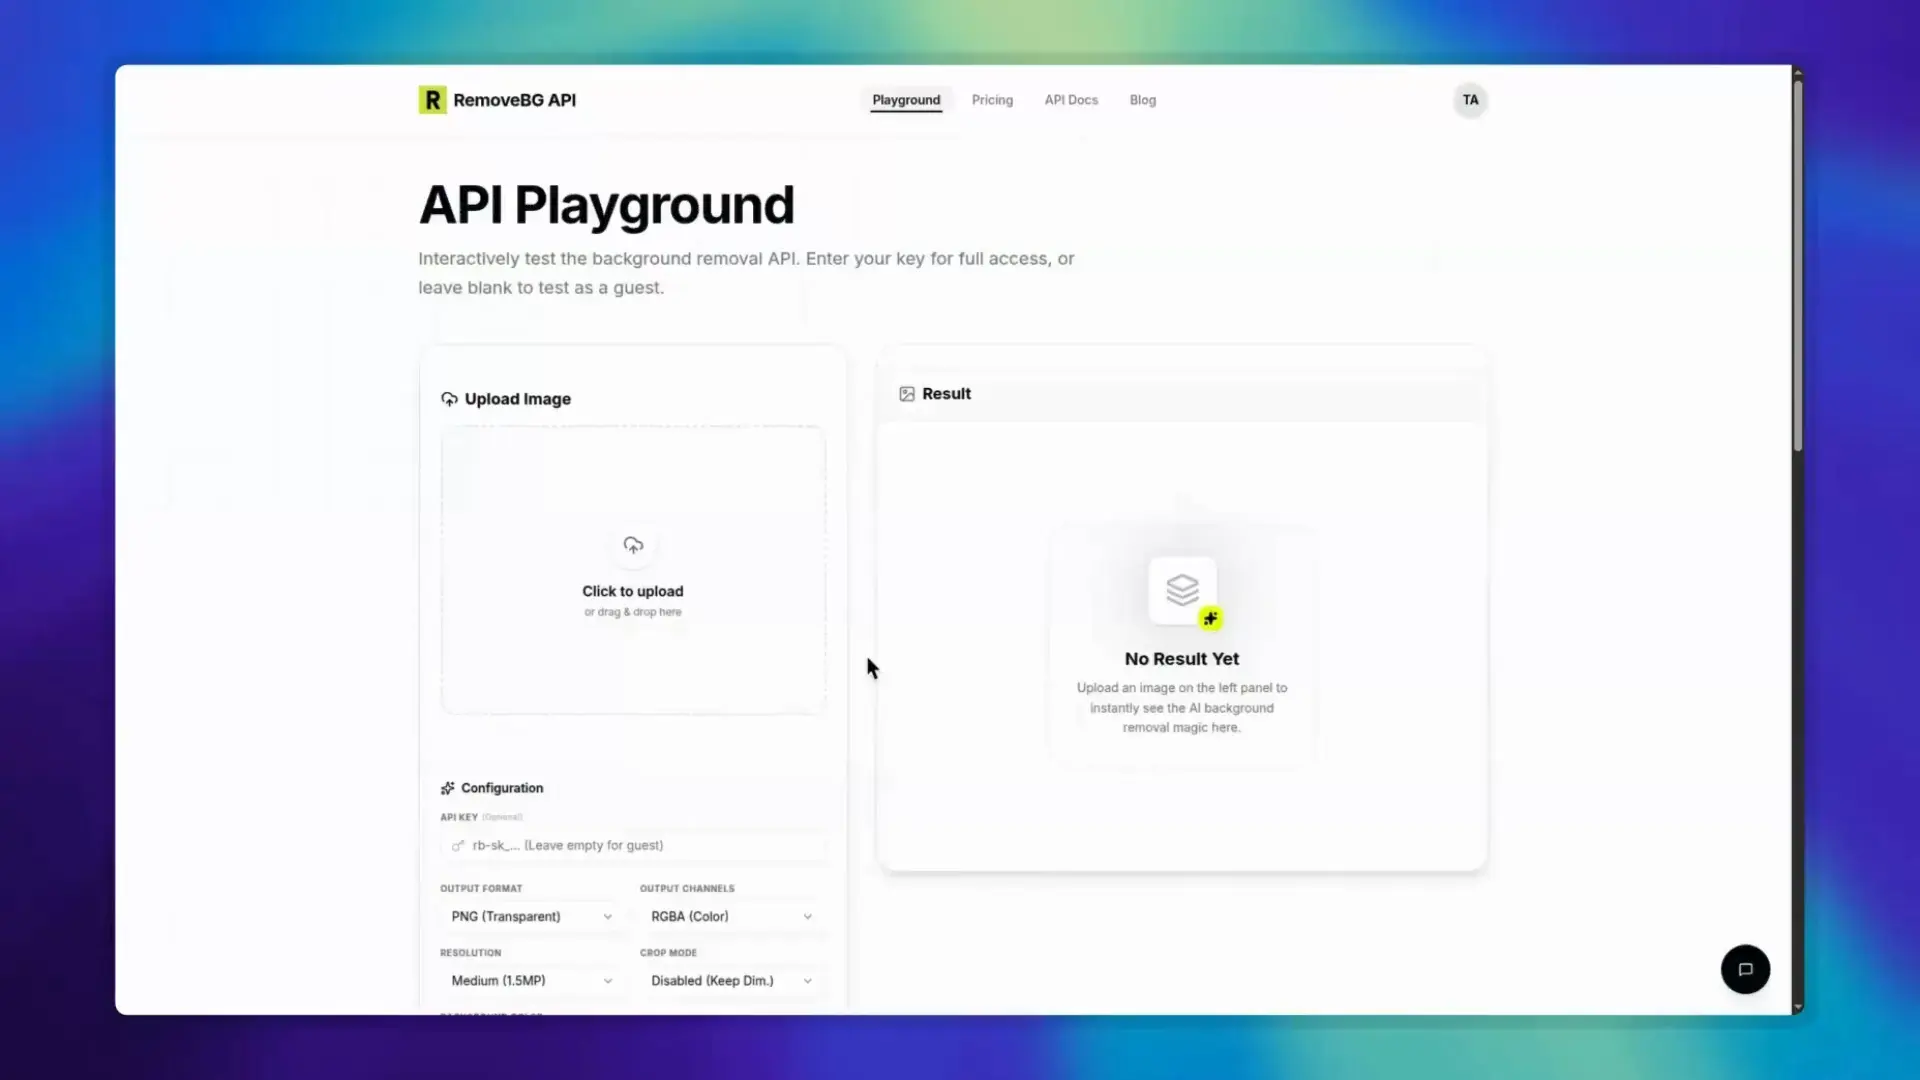This screenshot has height=1080, width=1920.
Task: Click the key icon in the API Key field
Action: pyautogui.click(x=458, y=845)
